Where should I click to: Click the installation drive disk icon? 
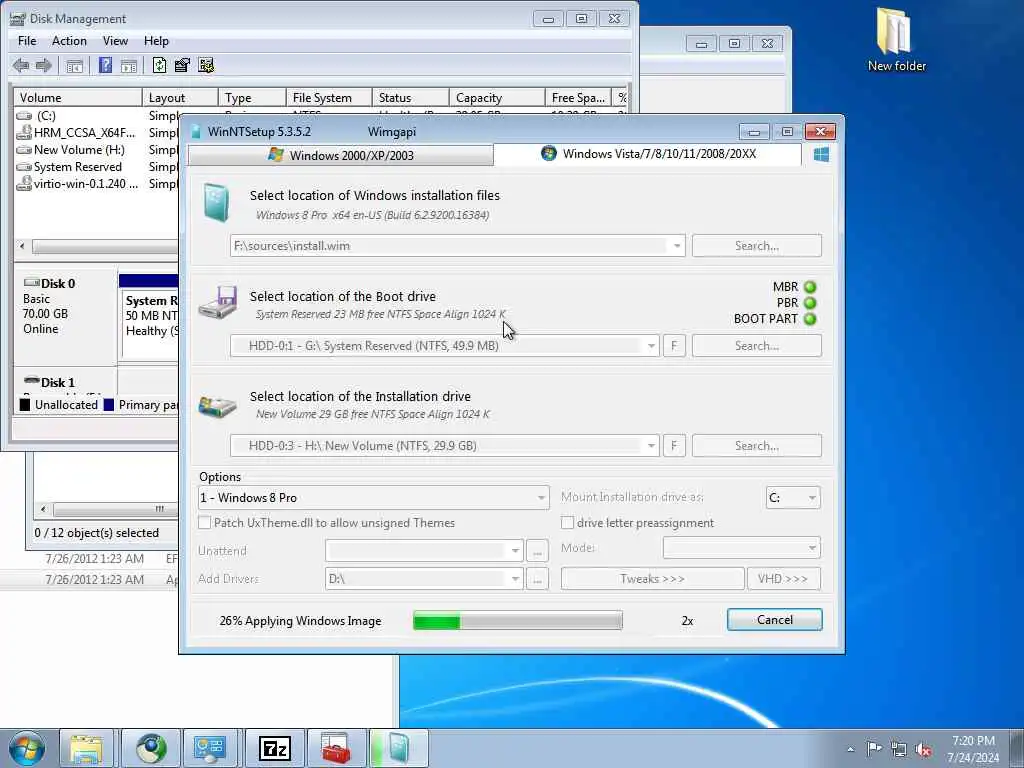(217, 406)
